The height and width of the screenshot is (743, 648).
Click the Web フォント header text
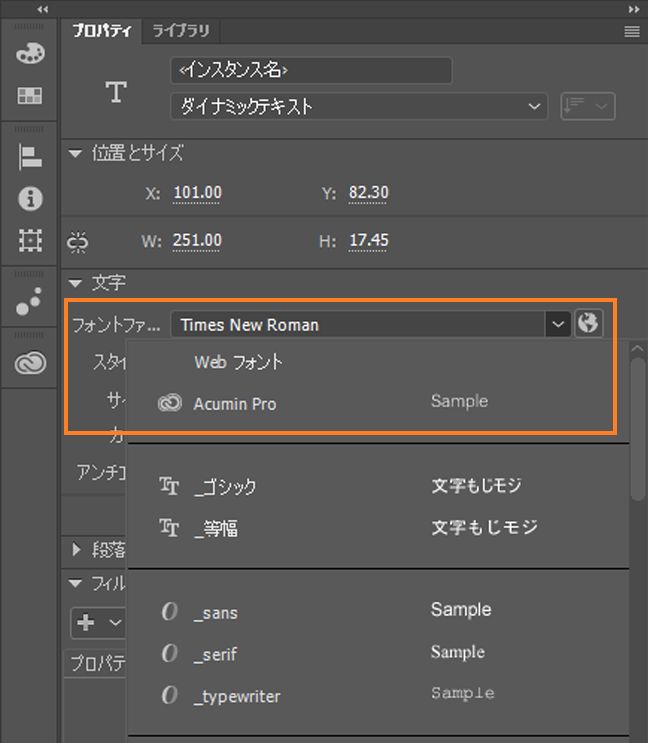(238, 362)
